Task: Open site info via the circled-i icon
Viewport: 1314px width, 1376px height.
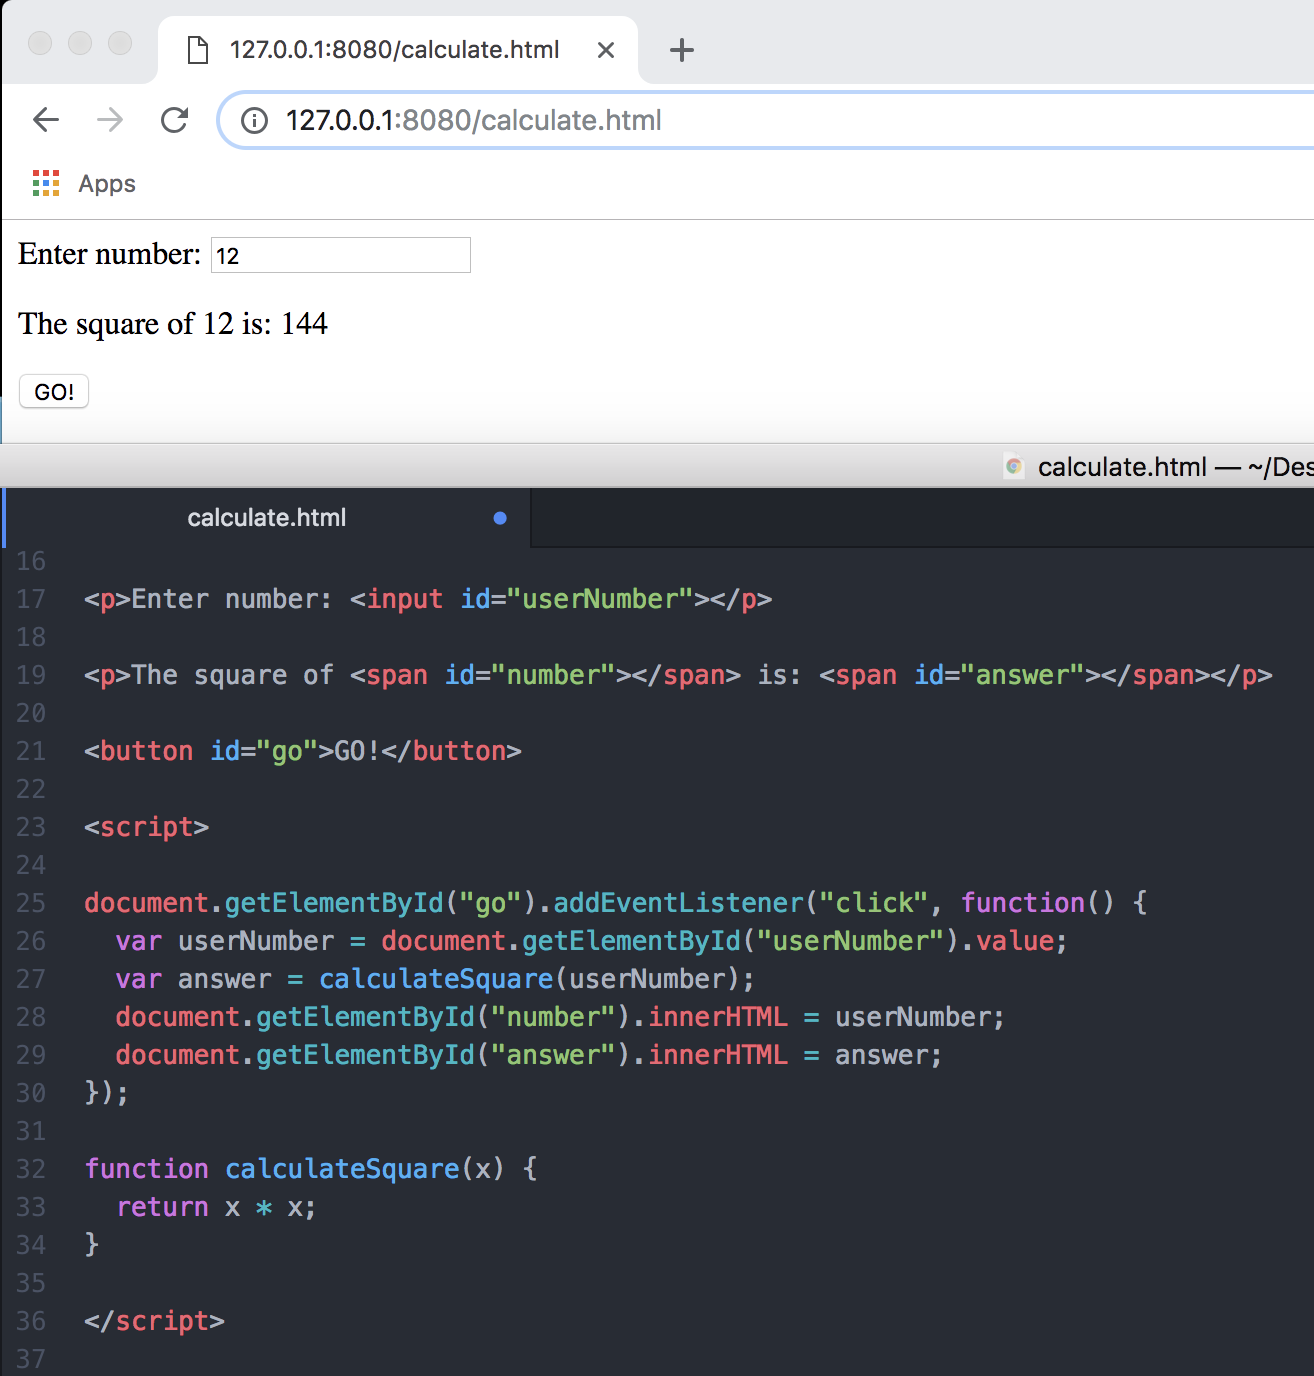Action: tap(254, 120)
